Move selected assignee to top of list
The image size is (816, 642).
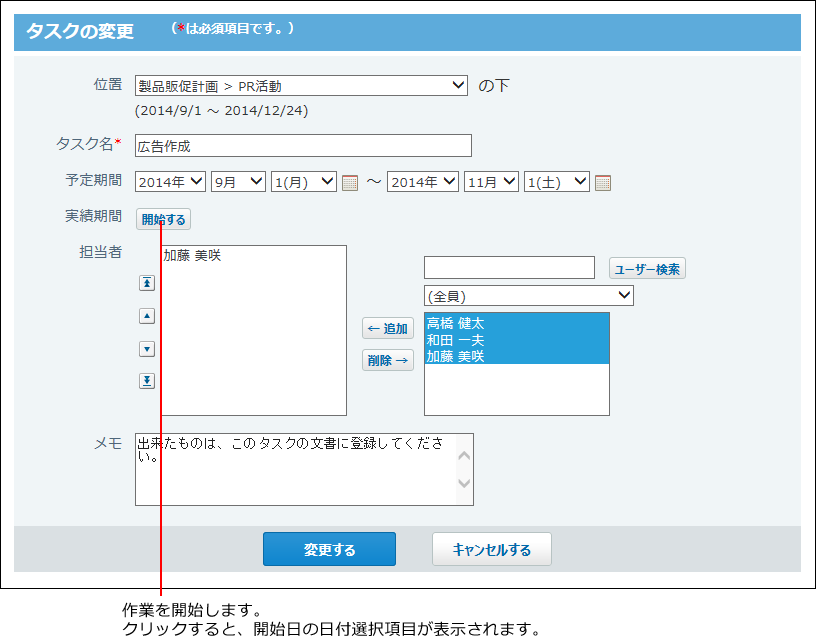pyautogui.click(x=147, y=283)
